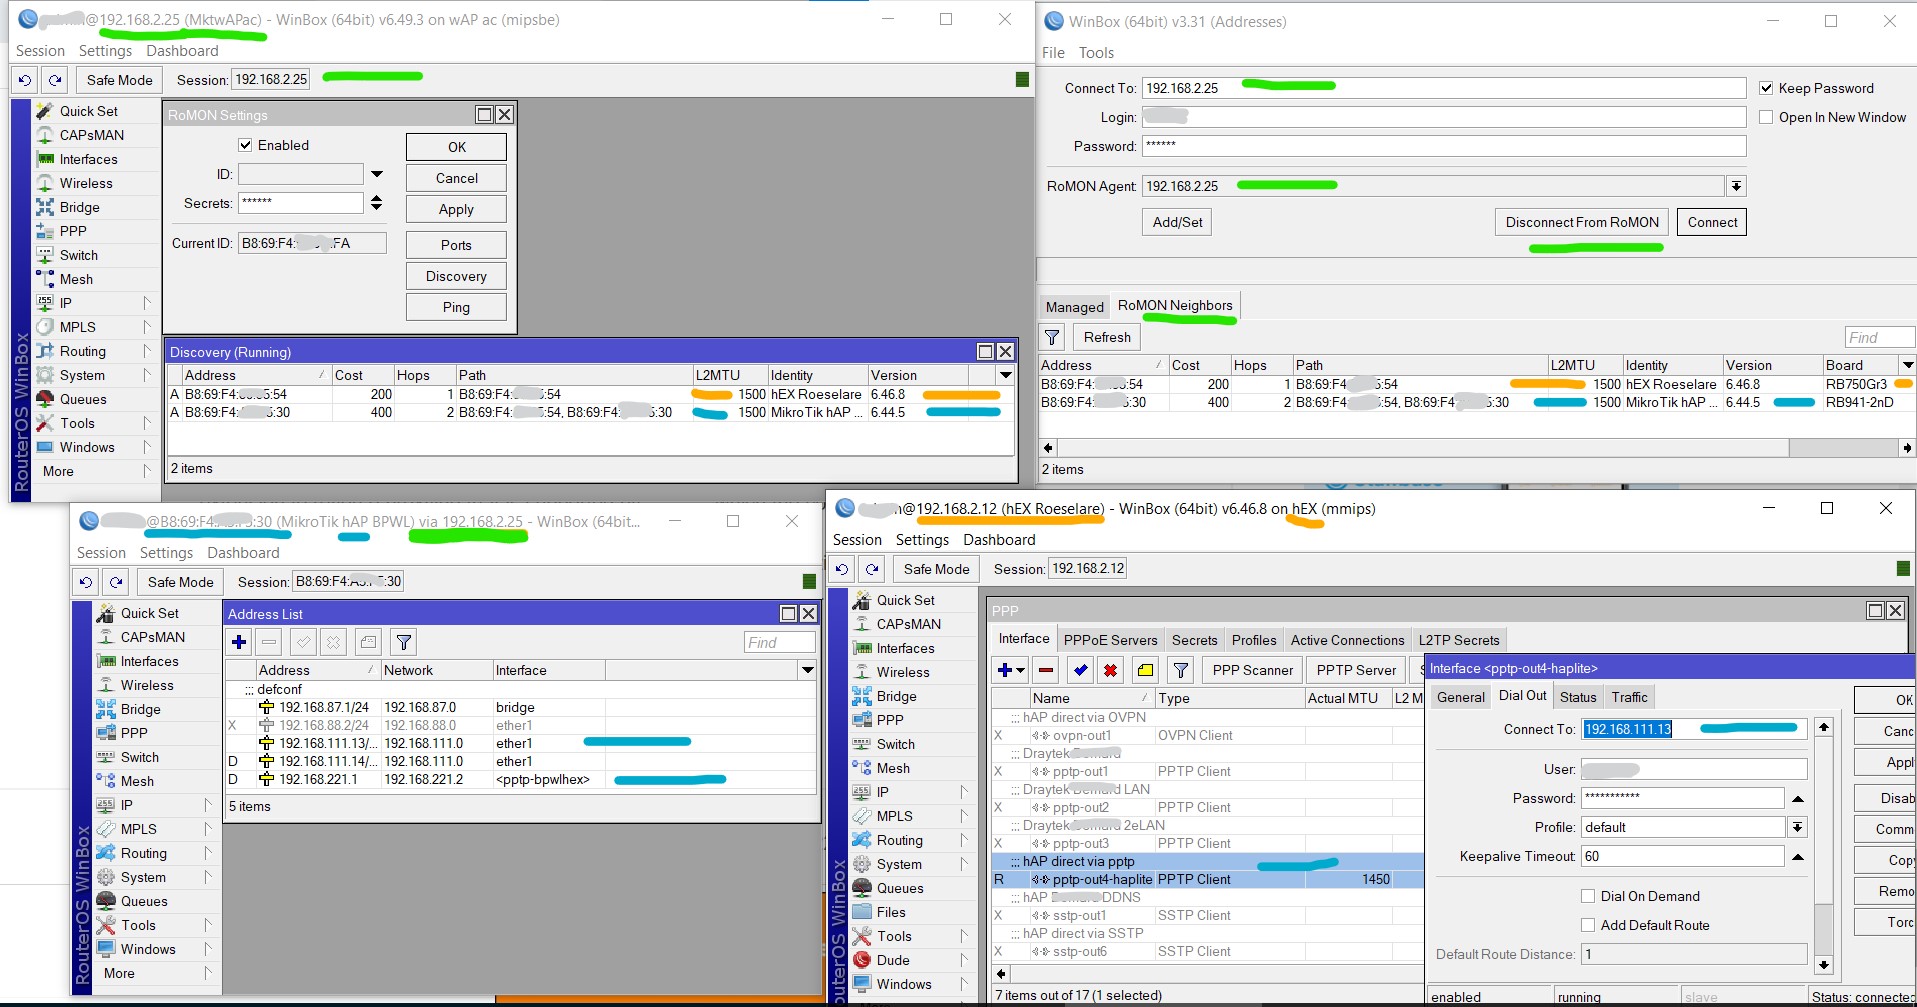The image size is (1917, 1007).
Task: Click the PPP Scanner button
Action: click(1252, 670)
